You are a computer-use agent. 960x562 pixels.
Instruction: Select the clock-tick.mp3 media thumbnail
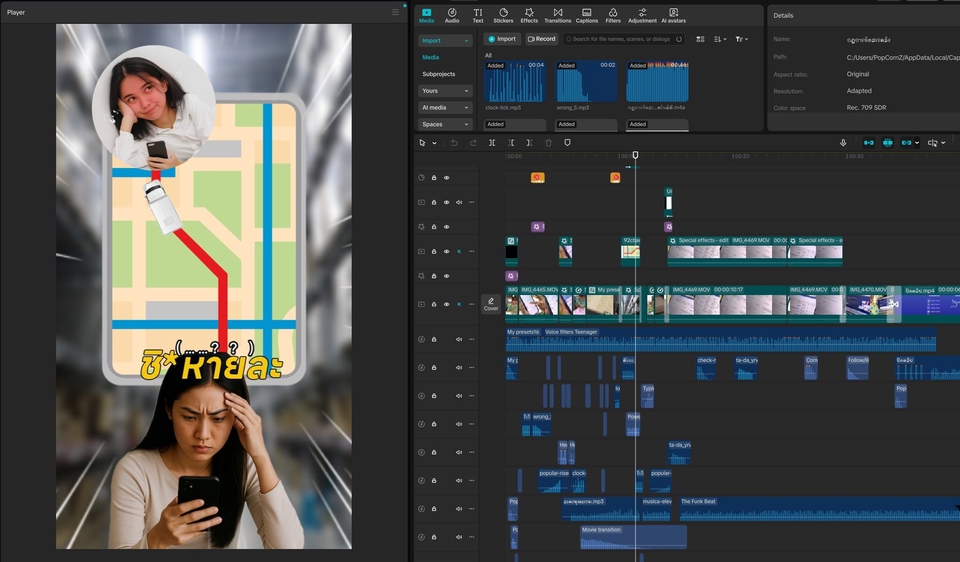[x=514, y=83]
